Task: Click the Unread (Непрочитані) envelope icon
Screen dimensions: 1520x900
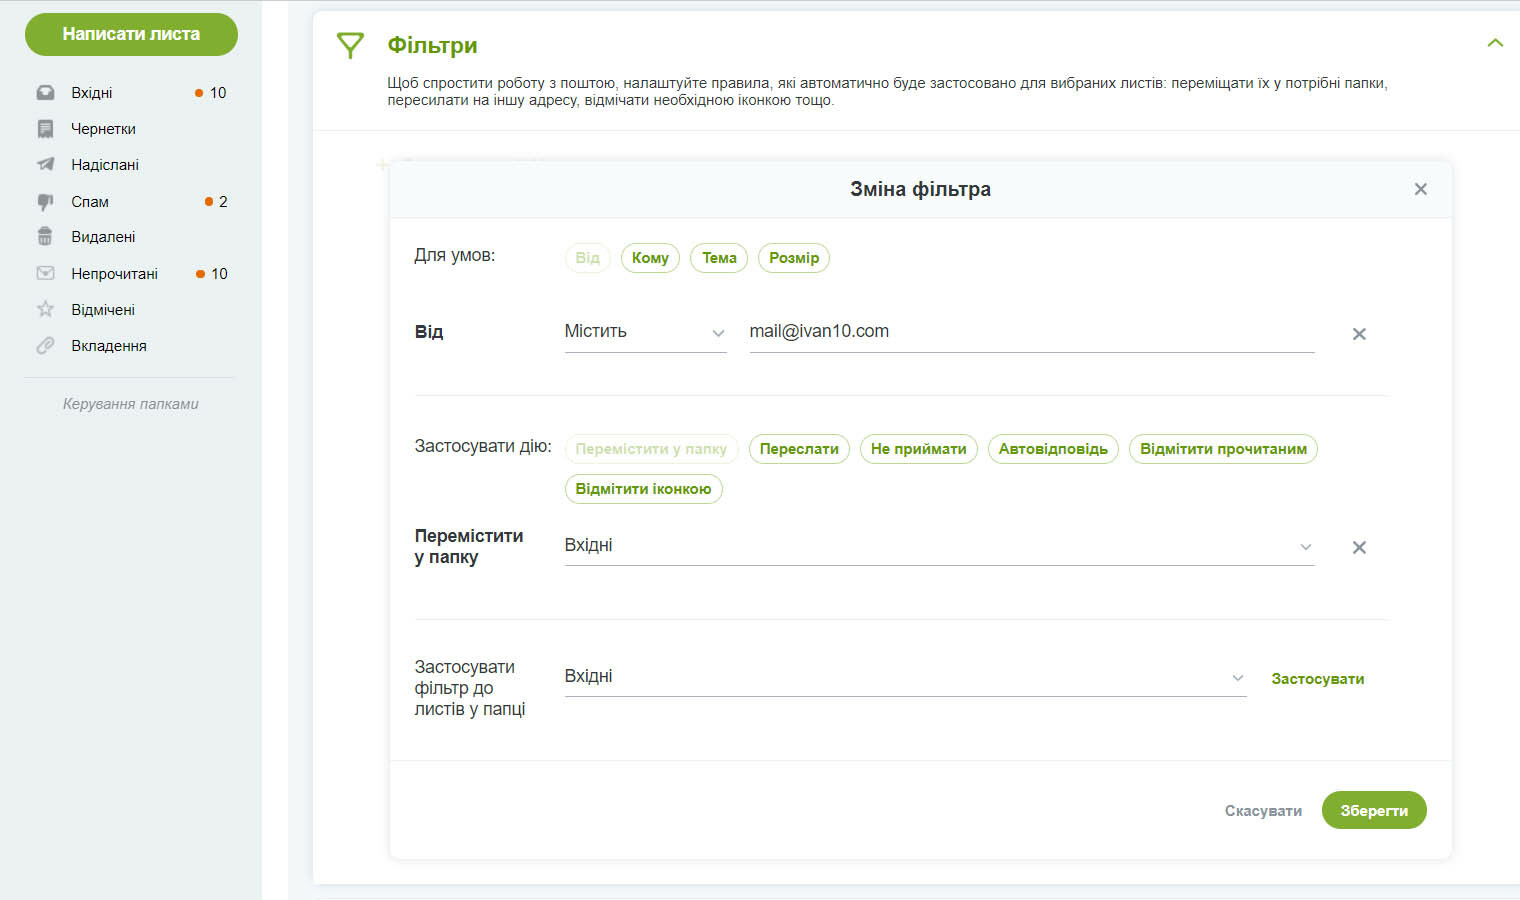Action: pyautogui.click(x=45, y=273)
